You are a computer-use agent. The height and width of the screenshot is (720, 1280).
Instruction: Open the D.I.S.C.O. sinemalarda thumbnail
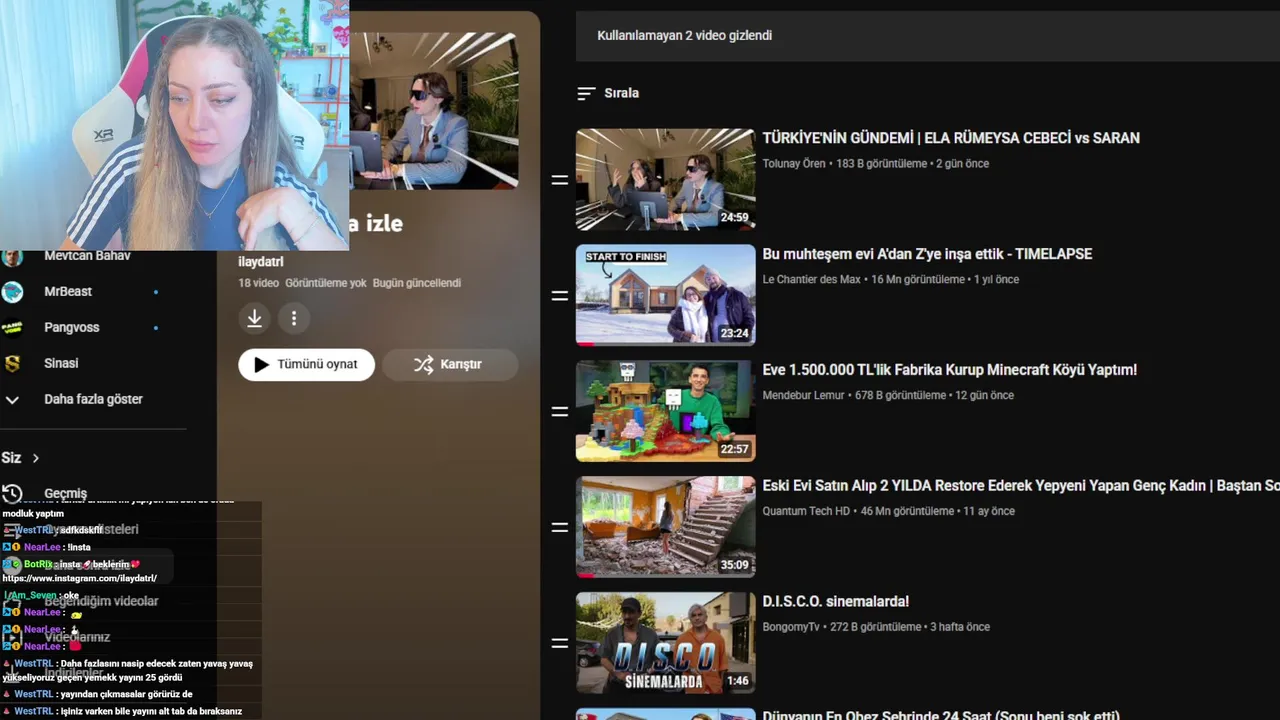tap(665, 643)
